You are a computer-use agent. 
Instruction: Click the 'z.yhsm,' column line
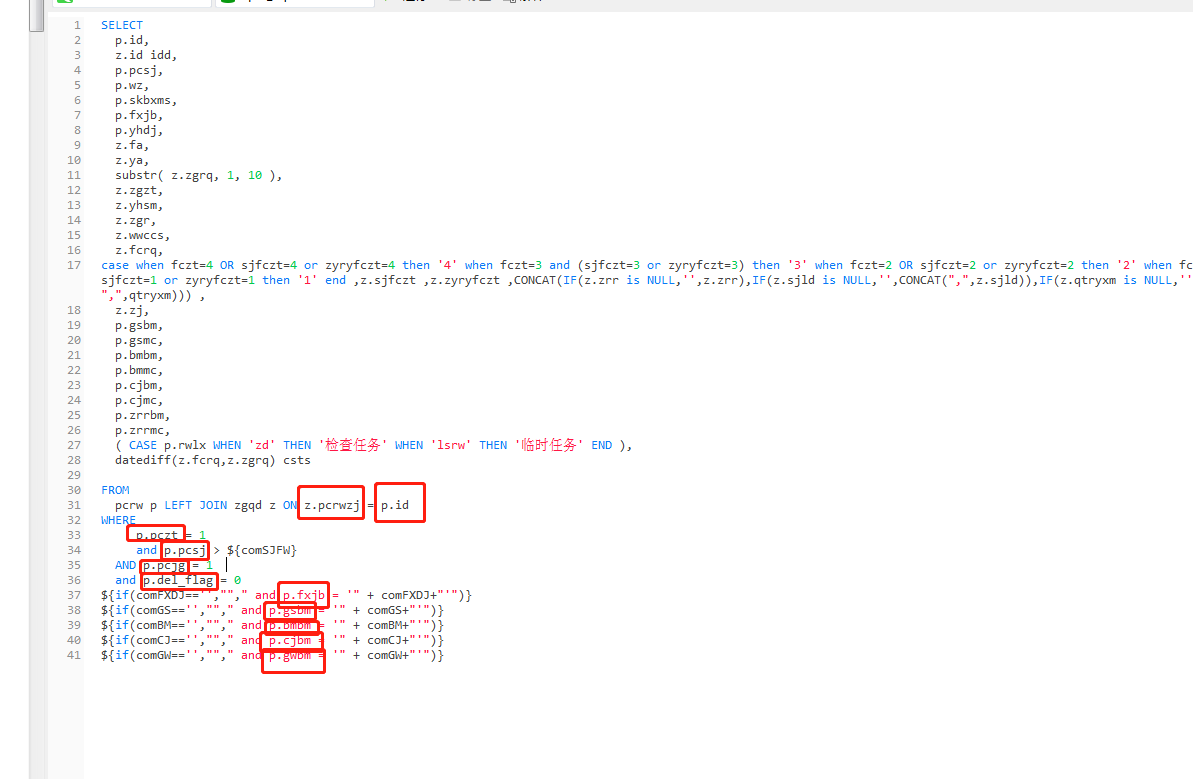(x=139, y=205)
